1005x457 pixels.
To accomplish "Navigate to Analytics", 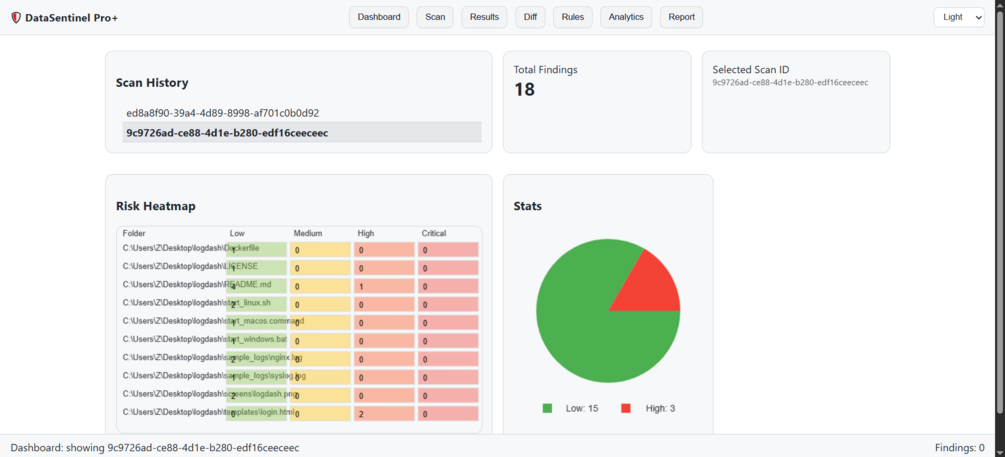I will (626, 17).
